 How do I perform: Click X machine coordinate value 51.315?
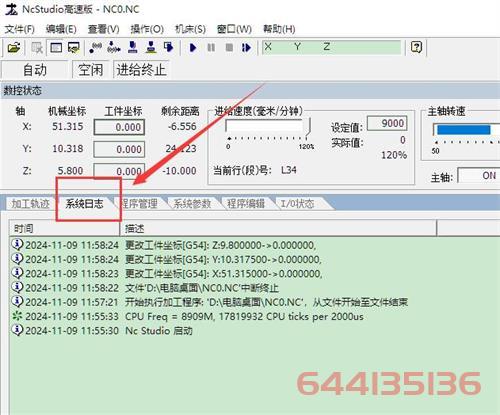(x=68, y=127)
